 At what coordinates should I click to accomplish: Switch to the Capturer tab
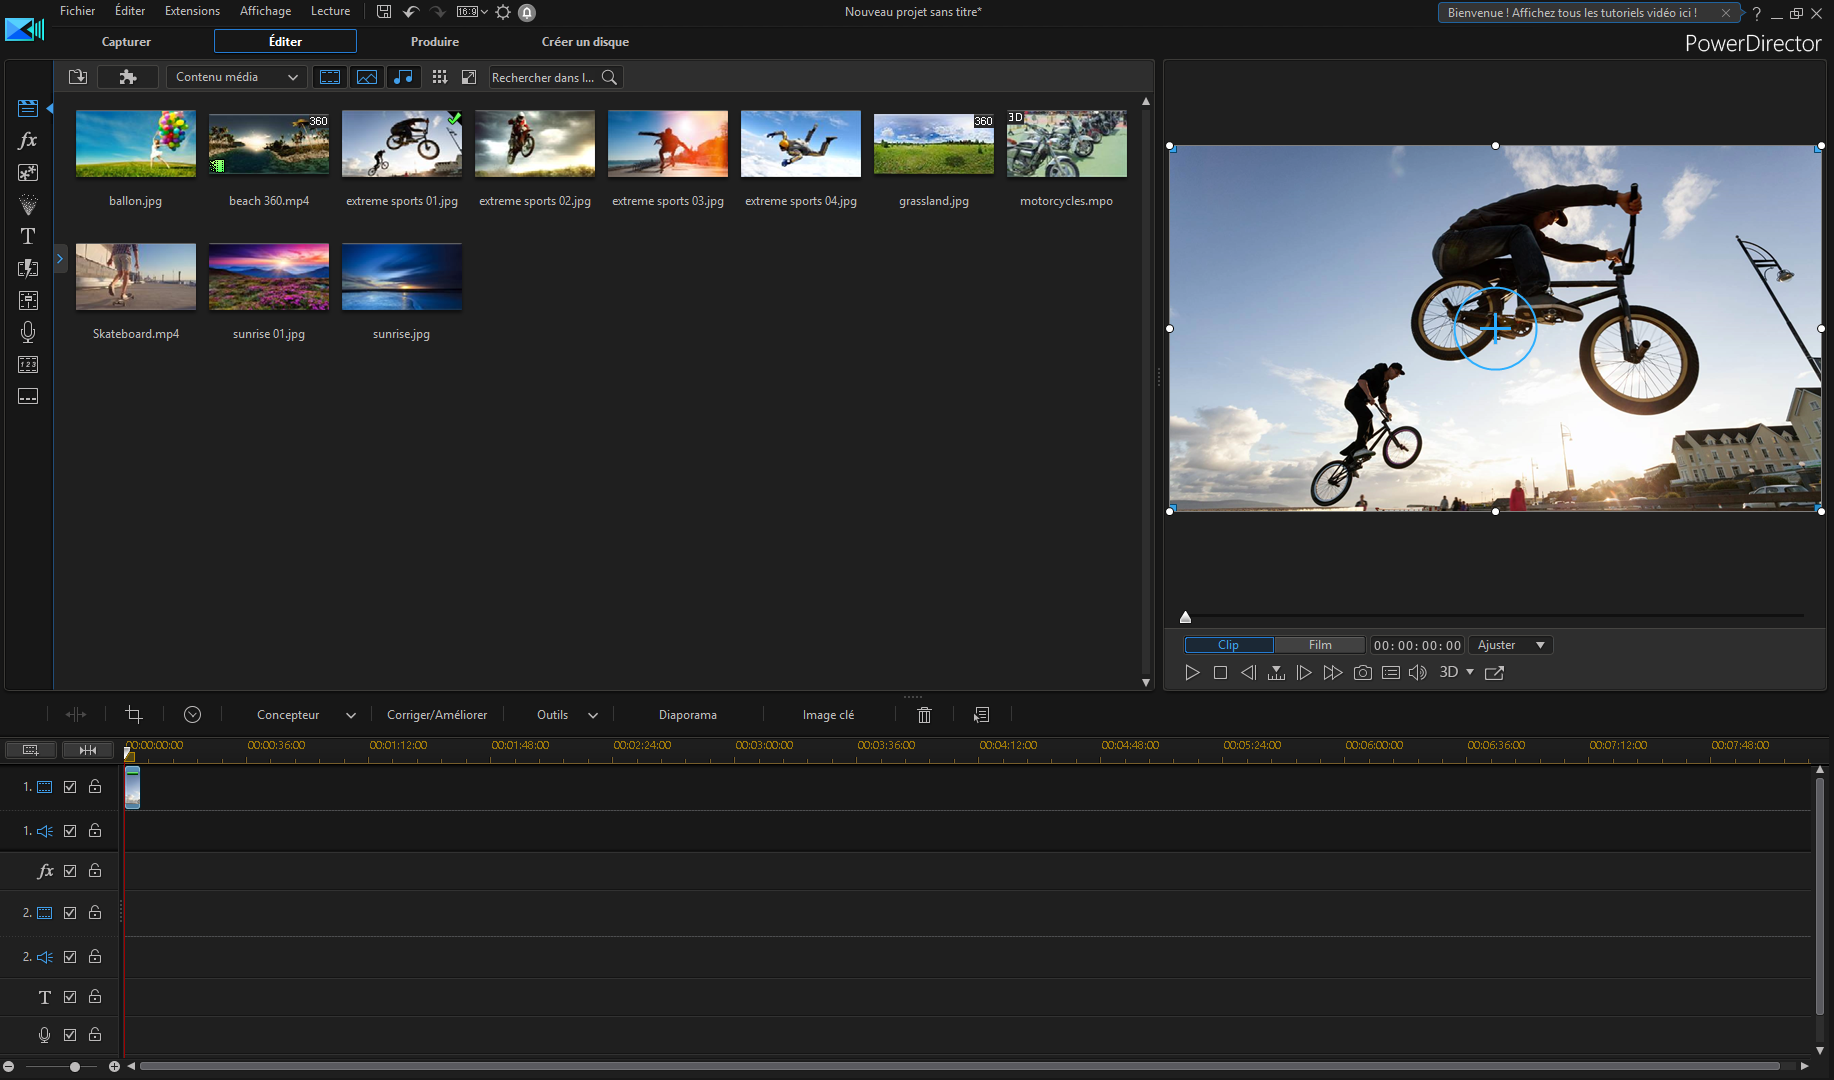click(x=126, y=42)
